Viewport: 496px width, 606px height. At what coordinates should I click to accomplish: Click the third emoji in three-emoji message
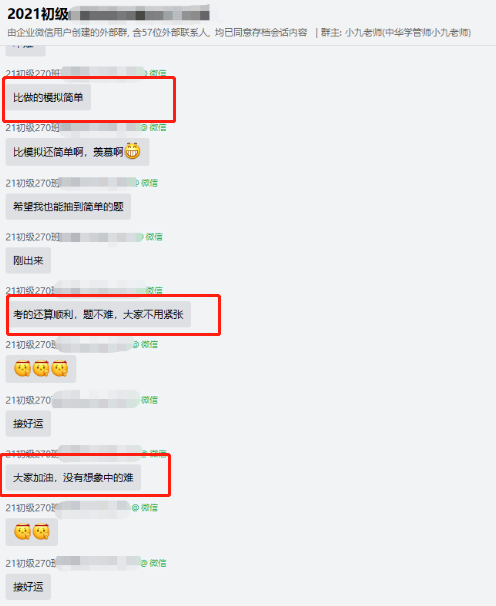point(60,368)
